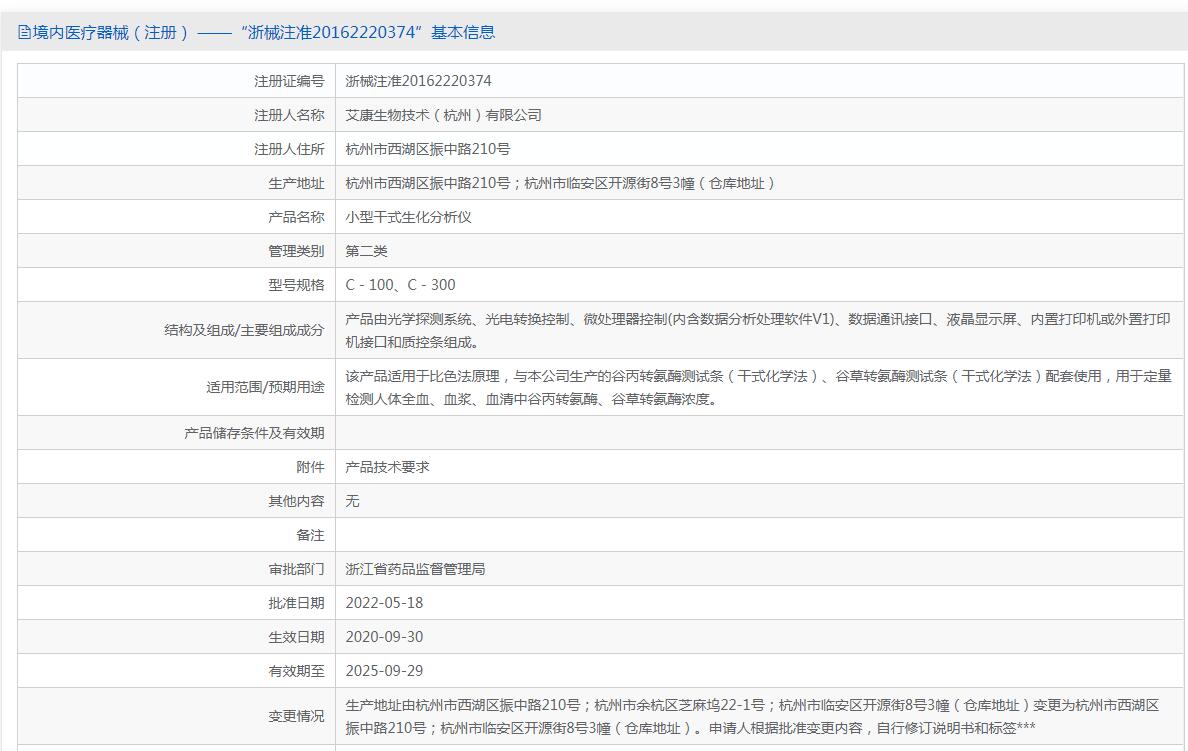This screenshot has height=751, width=1188.
Task: Select the value 无 in 其他内容 row
Action: click(352, 501)
